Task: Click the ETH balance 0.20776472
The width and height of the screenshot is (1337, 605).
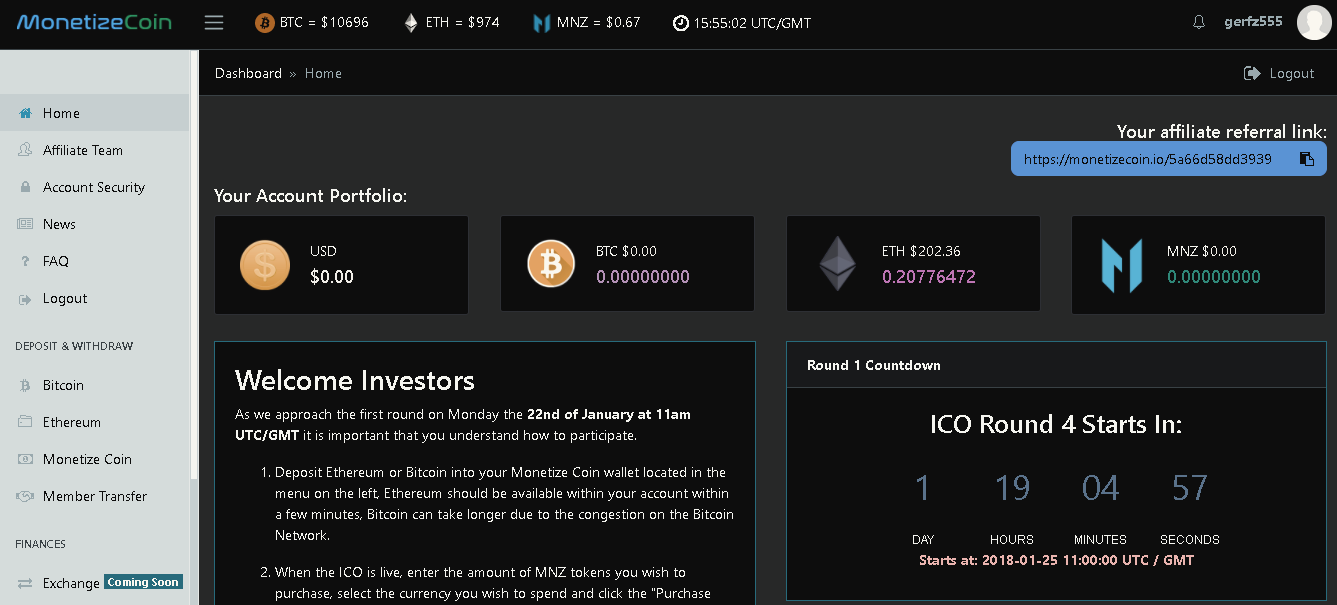Action: 929,277
